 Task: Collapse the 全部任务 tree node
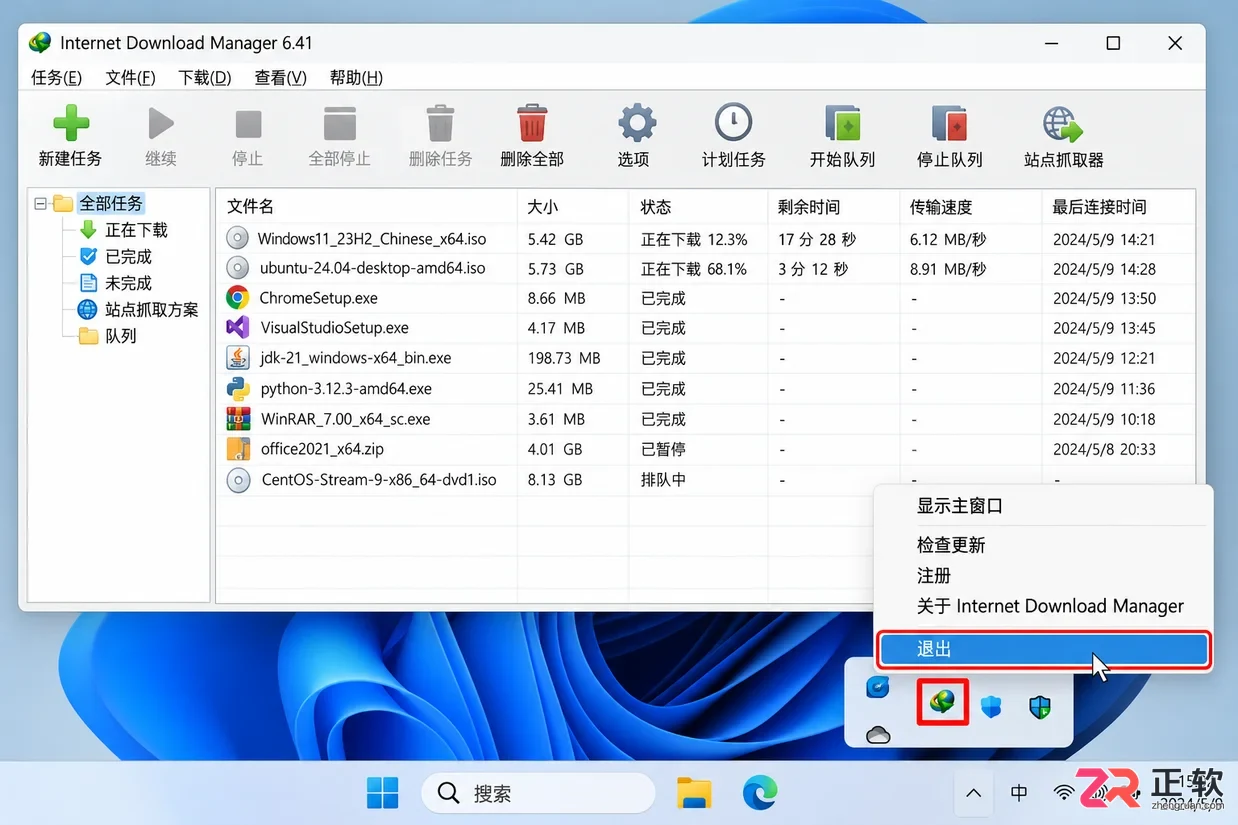pos(41,203)
